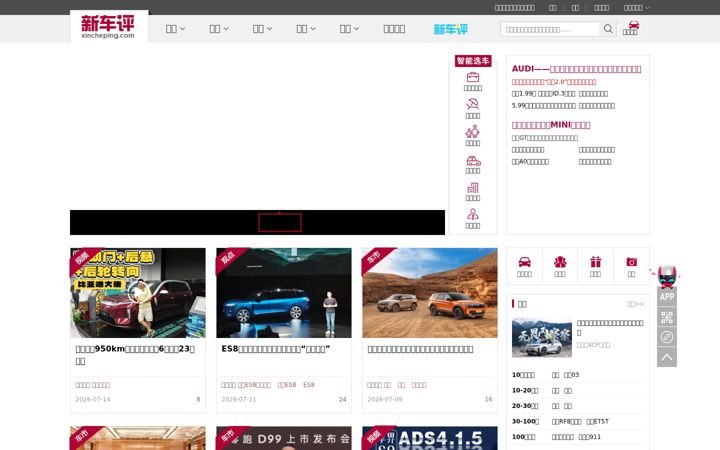Go to the 新车评 xincheping.com logo

coord(108,27)
